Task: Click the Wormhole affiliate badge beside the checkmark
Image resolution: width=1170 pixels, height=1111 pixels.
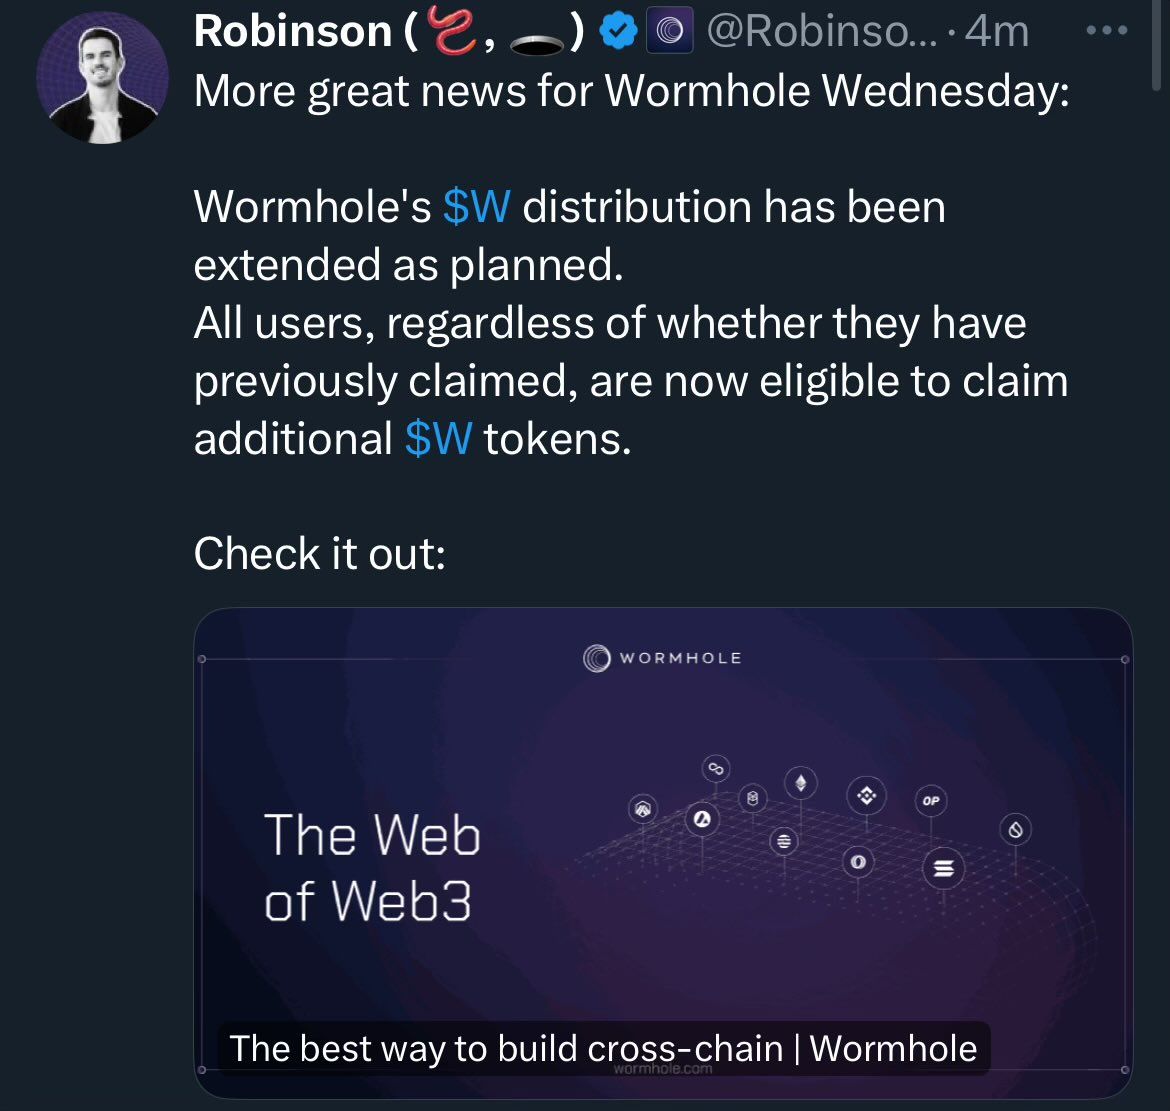Action: click(x=667, y=32)
